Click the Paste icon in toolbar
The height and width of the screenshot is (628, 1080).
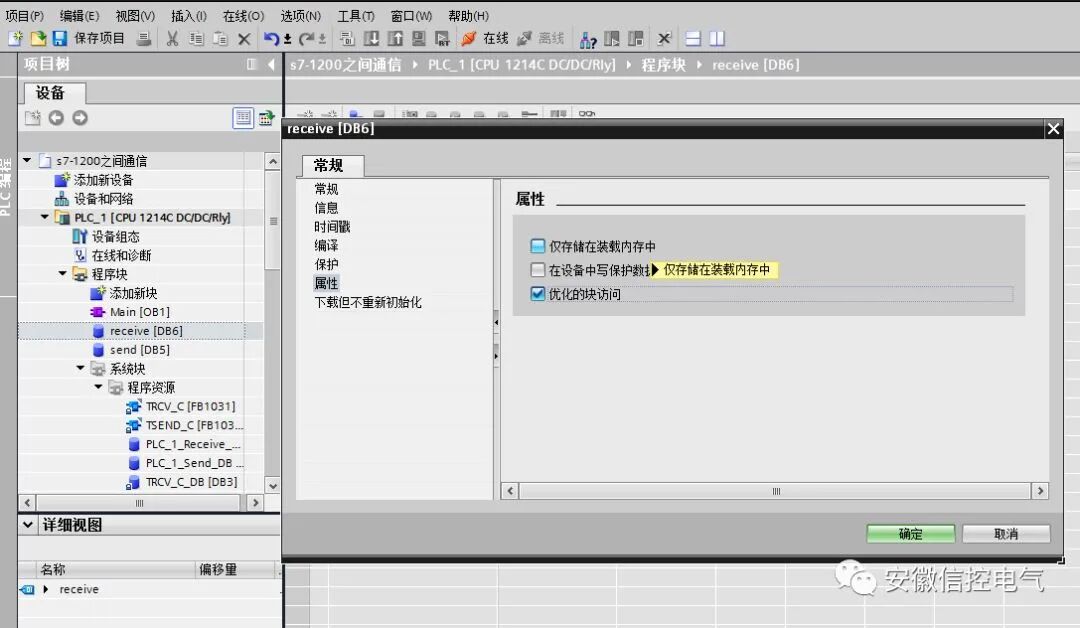pos(220,39)
